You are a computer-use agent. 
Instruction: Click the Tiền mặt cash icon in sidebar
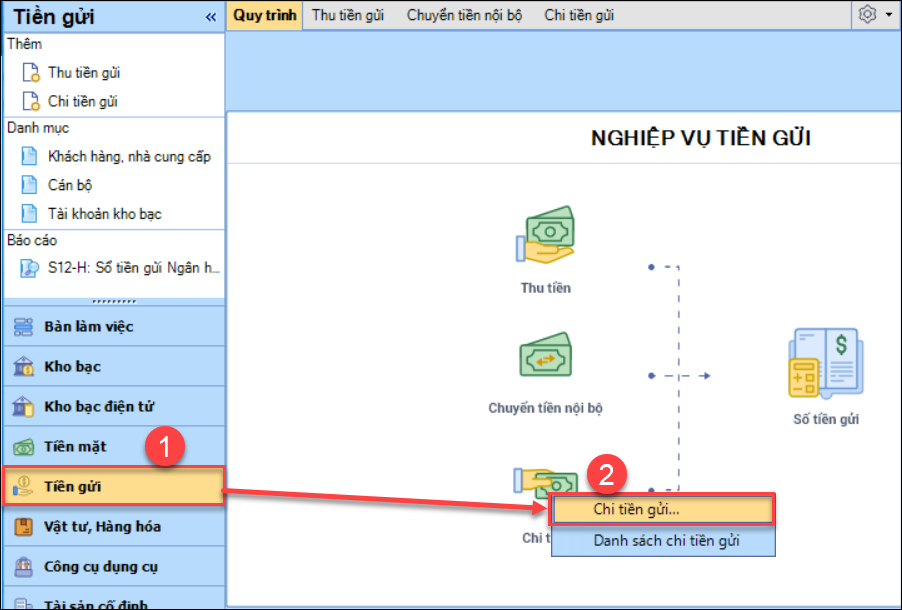tap(24, 447)
